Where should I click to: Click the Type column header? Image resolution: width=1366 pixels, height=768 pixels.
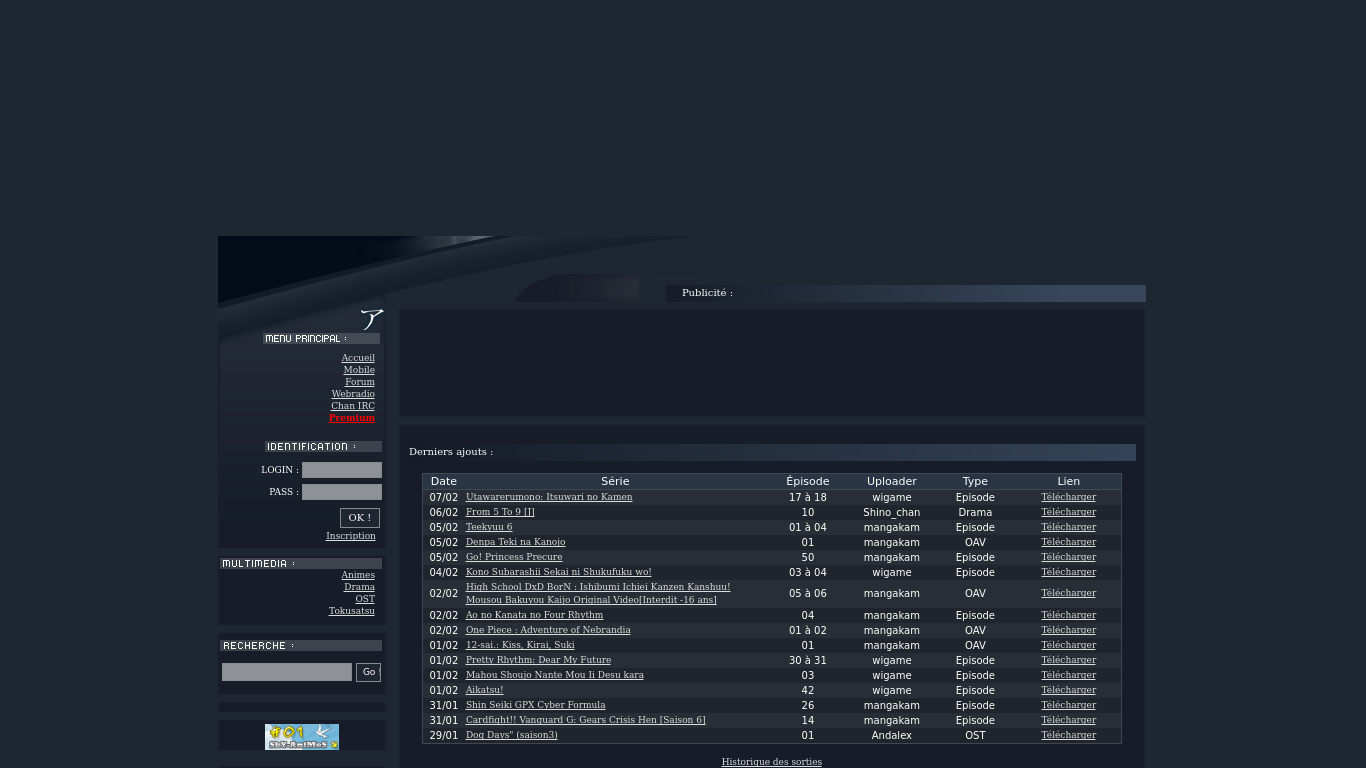coord(975,482)
